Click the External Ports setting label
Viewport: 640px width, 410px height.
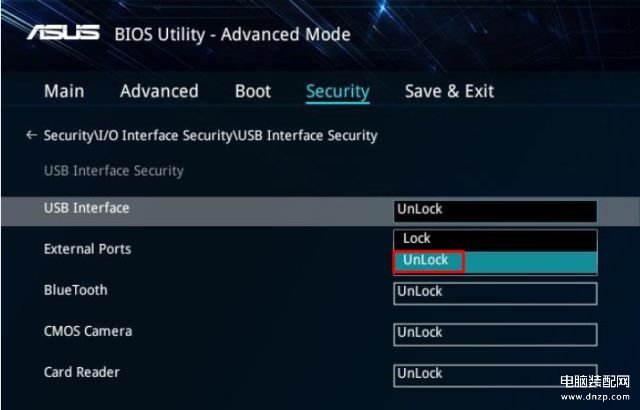(87, 249)
